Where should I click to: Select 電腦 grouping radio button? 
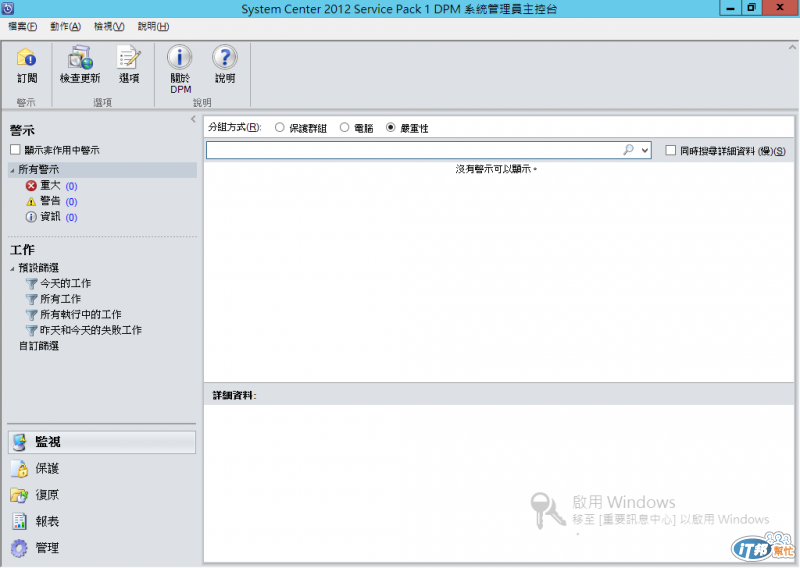(x=344, y=128)
